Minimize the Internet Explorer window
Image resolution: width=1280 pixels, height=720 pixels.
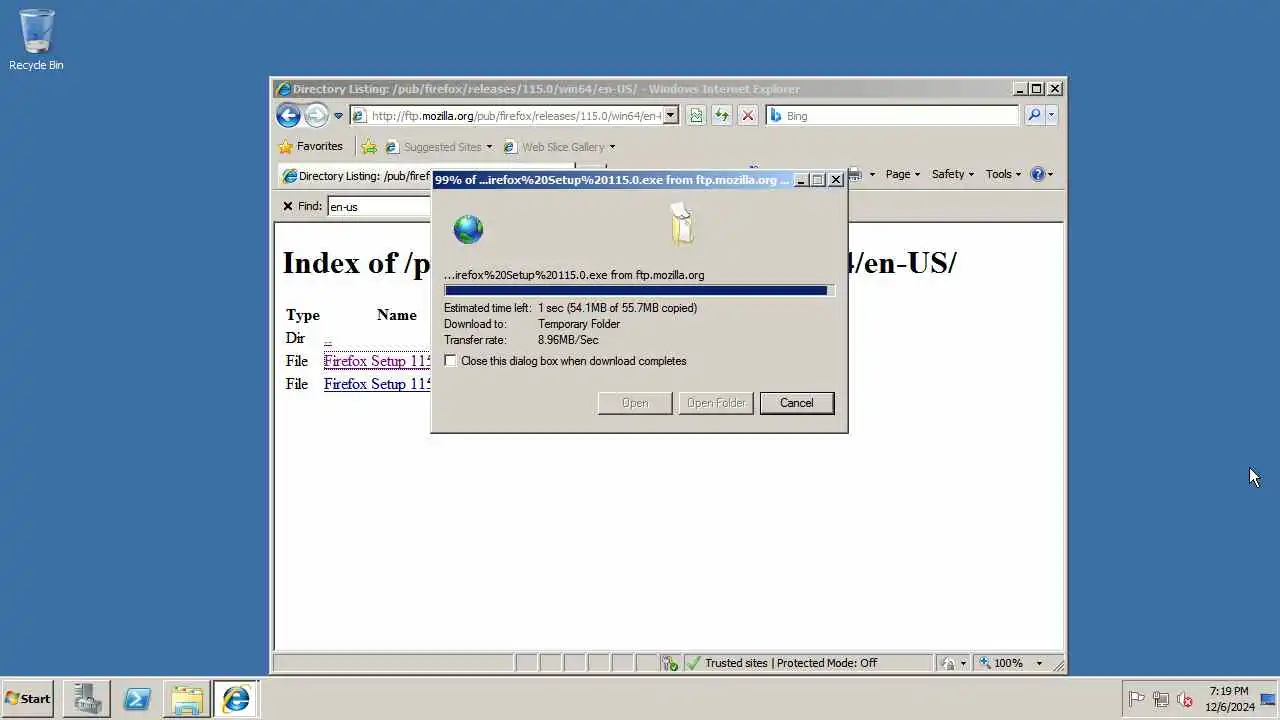click(x=1019, y=89)
